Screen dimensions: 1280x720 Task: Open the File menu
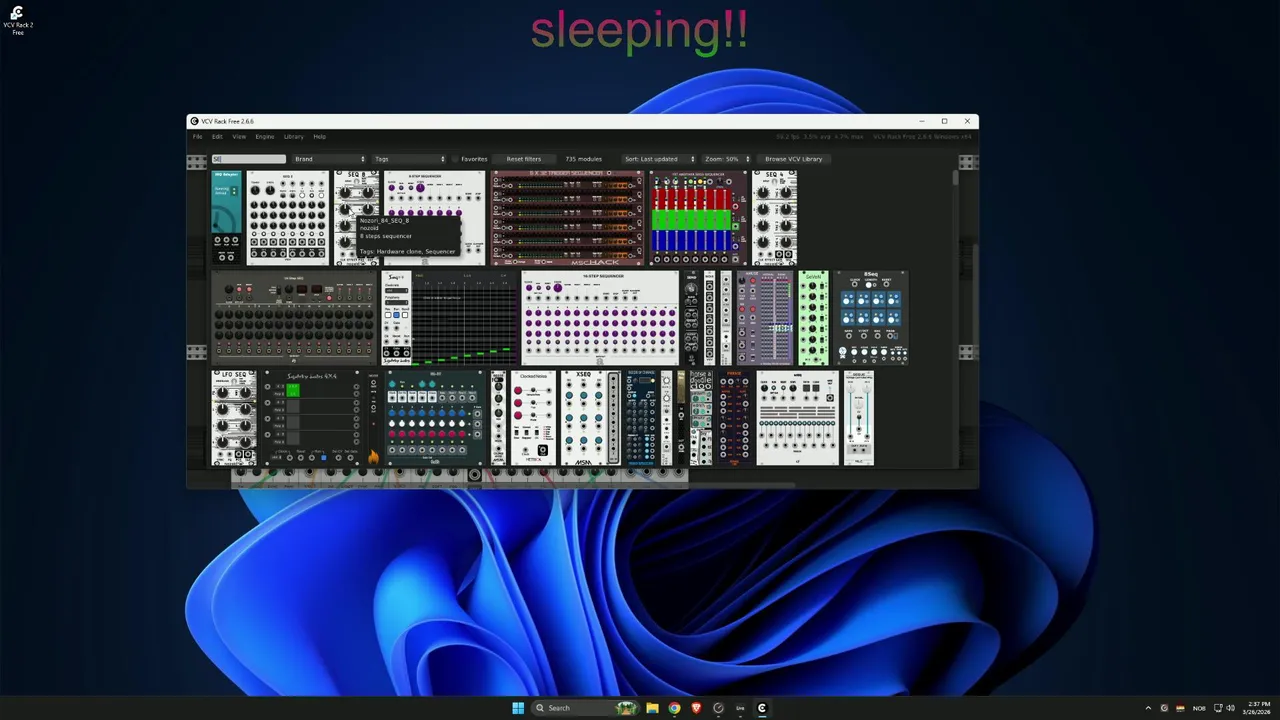point(197,136)
